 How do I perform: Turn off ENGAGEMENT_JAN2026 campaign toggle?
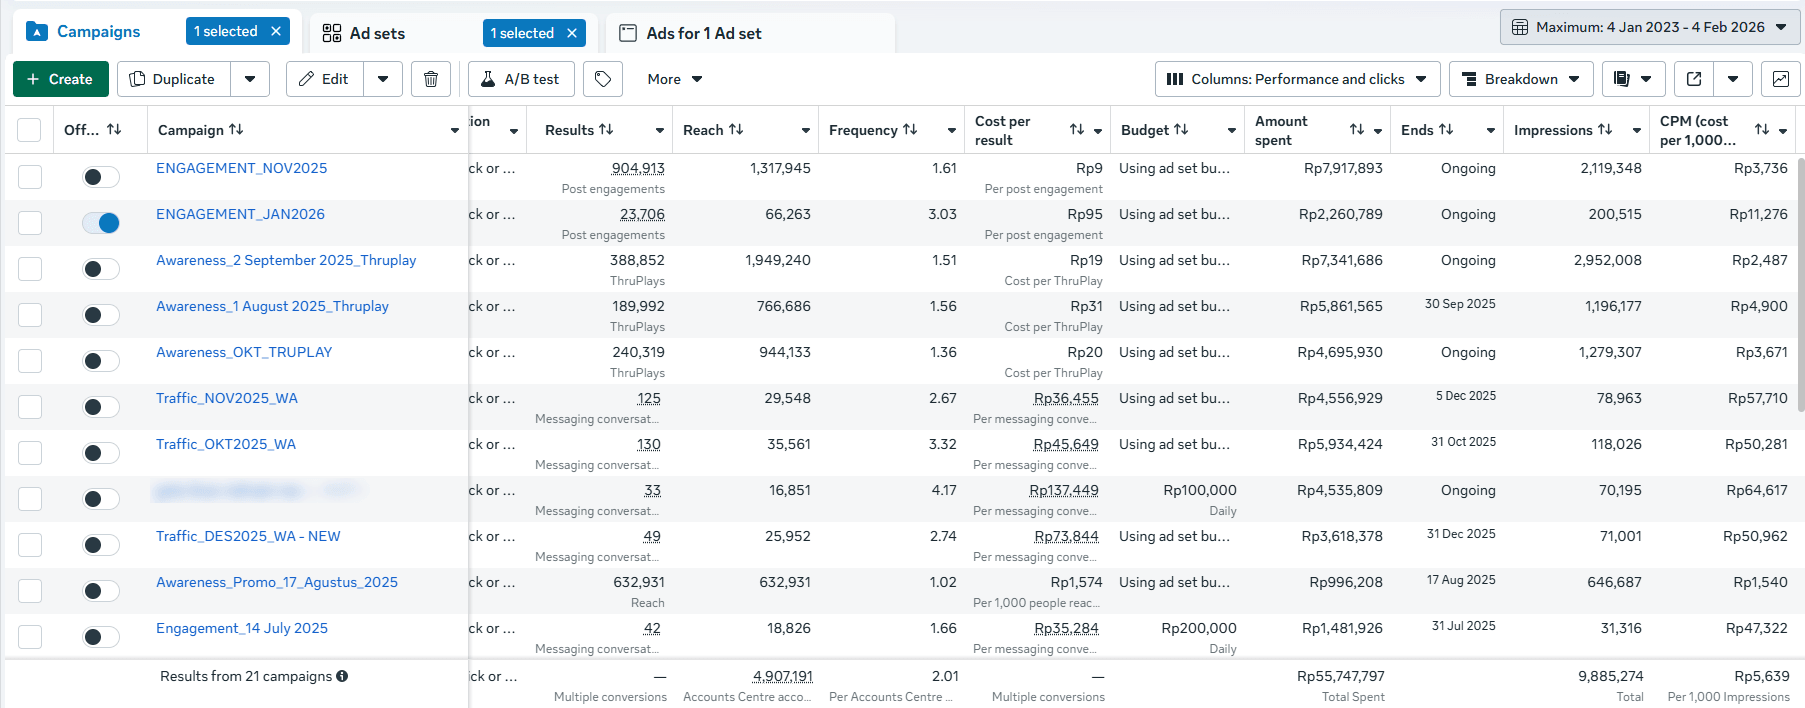(101, 223)
